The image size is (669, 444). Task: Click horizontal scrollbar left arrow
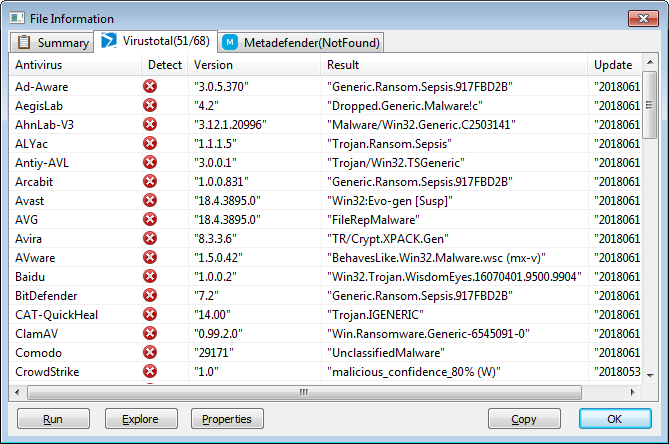[x=17, y=392]
